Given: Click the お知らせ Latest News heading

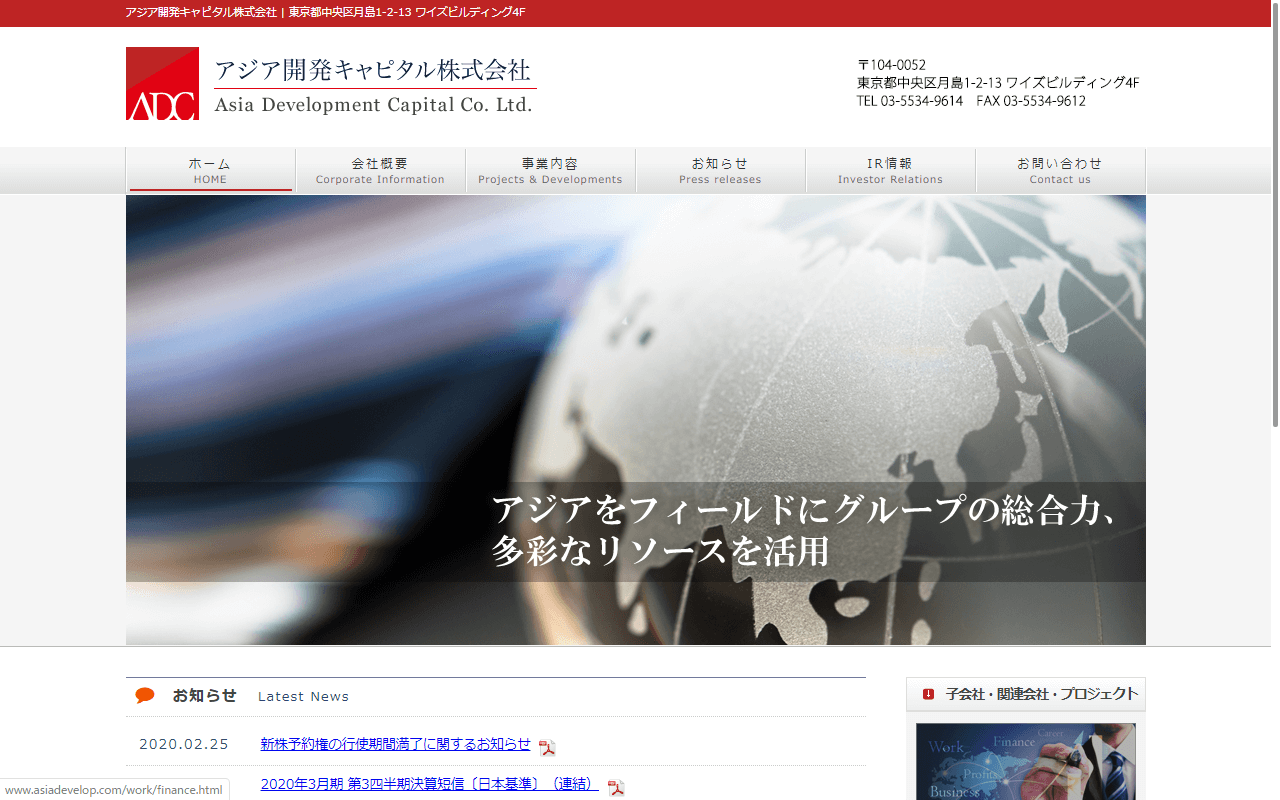Looking at the screenshot, I should [x=260, y=696].
